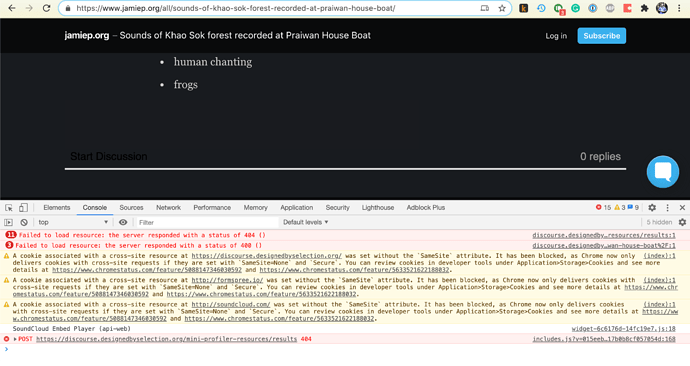This screenshot has width=690, height=366.
Task: Switch to the Security tab
Action: 338,208
